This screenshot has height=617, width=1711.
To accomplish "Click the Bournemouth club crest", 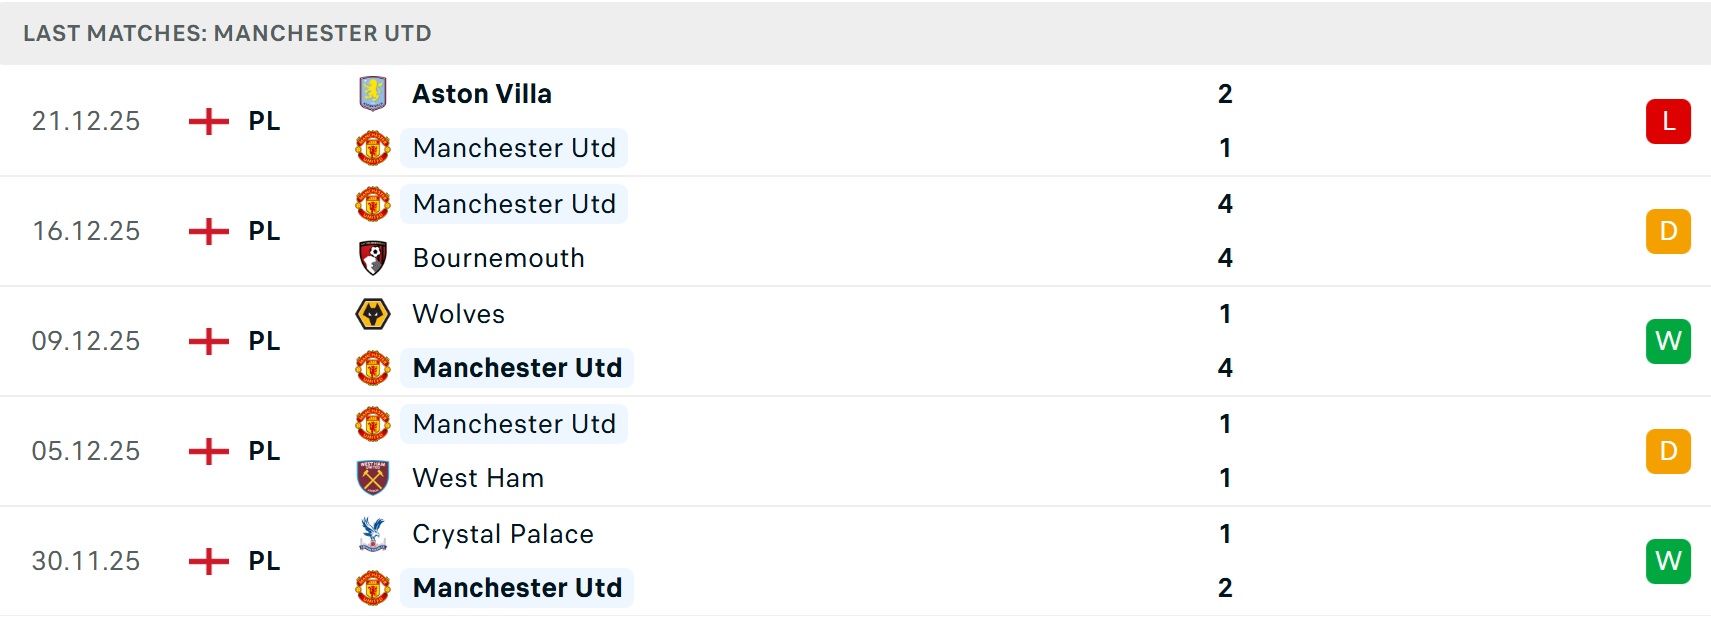I will tap(373, 258).
